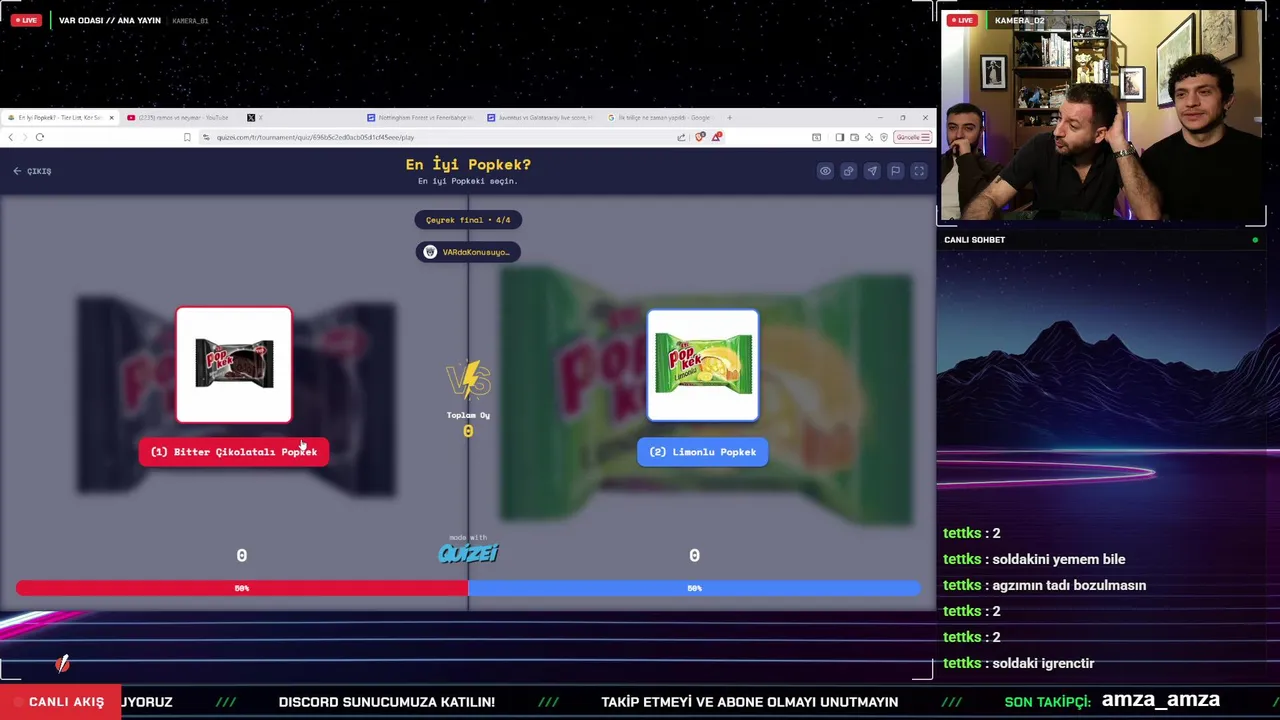The width and height of the screenshot is (1280, 720).
Task: Vote for Limonlu Popkek
Action: click(702, 452)
